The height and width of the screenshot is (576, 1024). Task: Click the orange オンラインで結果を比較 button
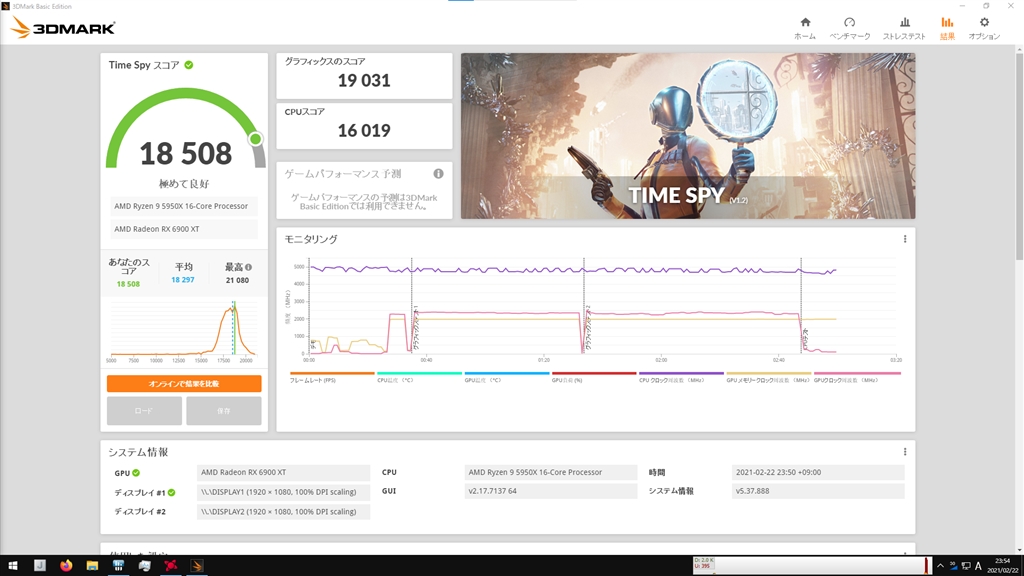[184, 384]
